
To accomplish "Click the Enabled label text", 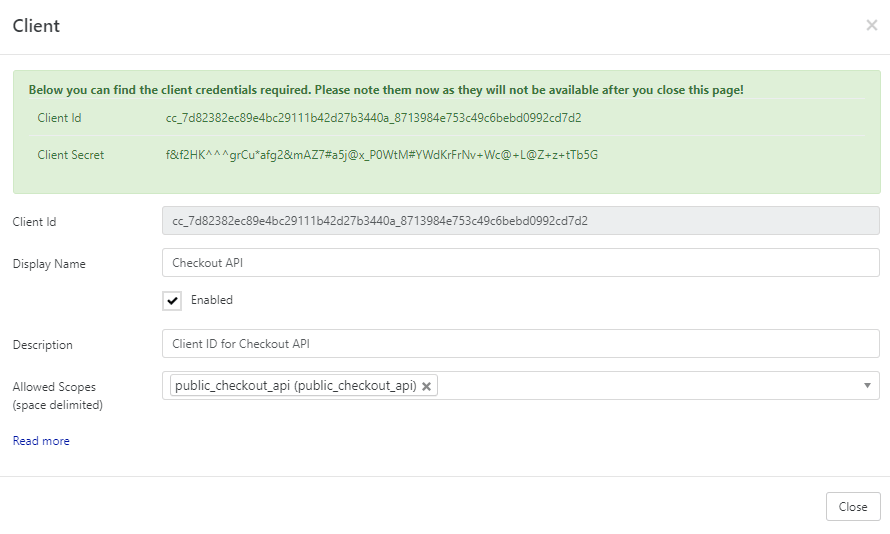I will (x=212, y=300).
